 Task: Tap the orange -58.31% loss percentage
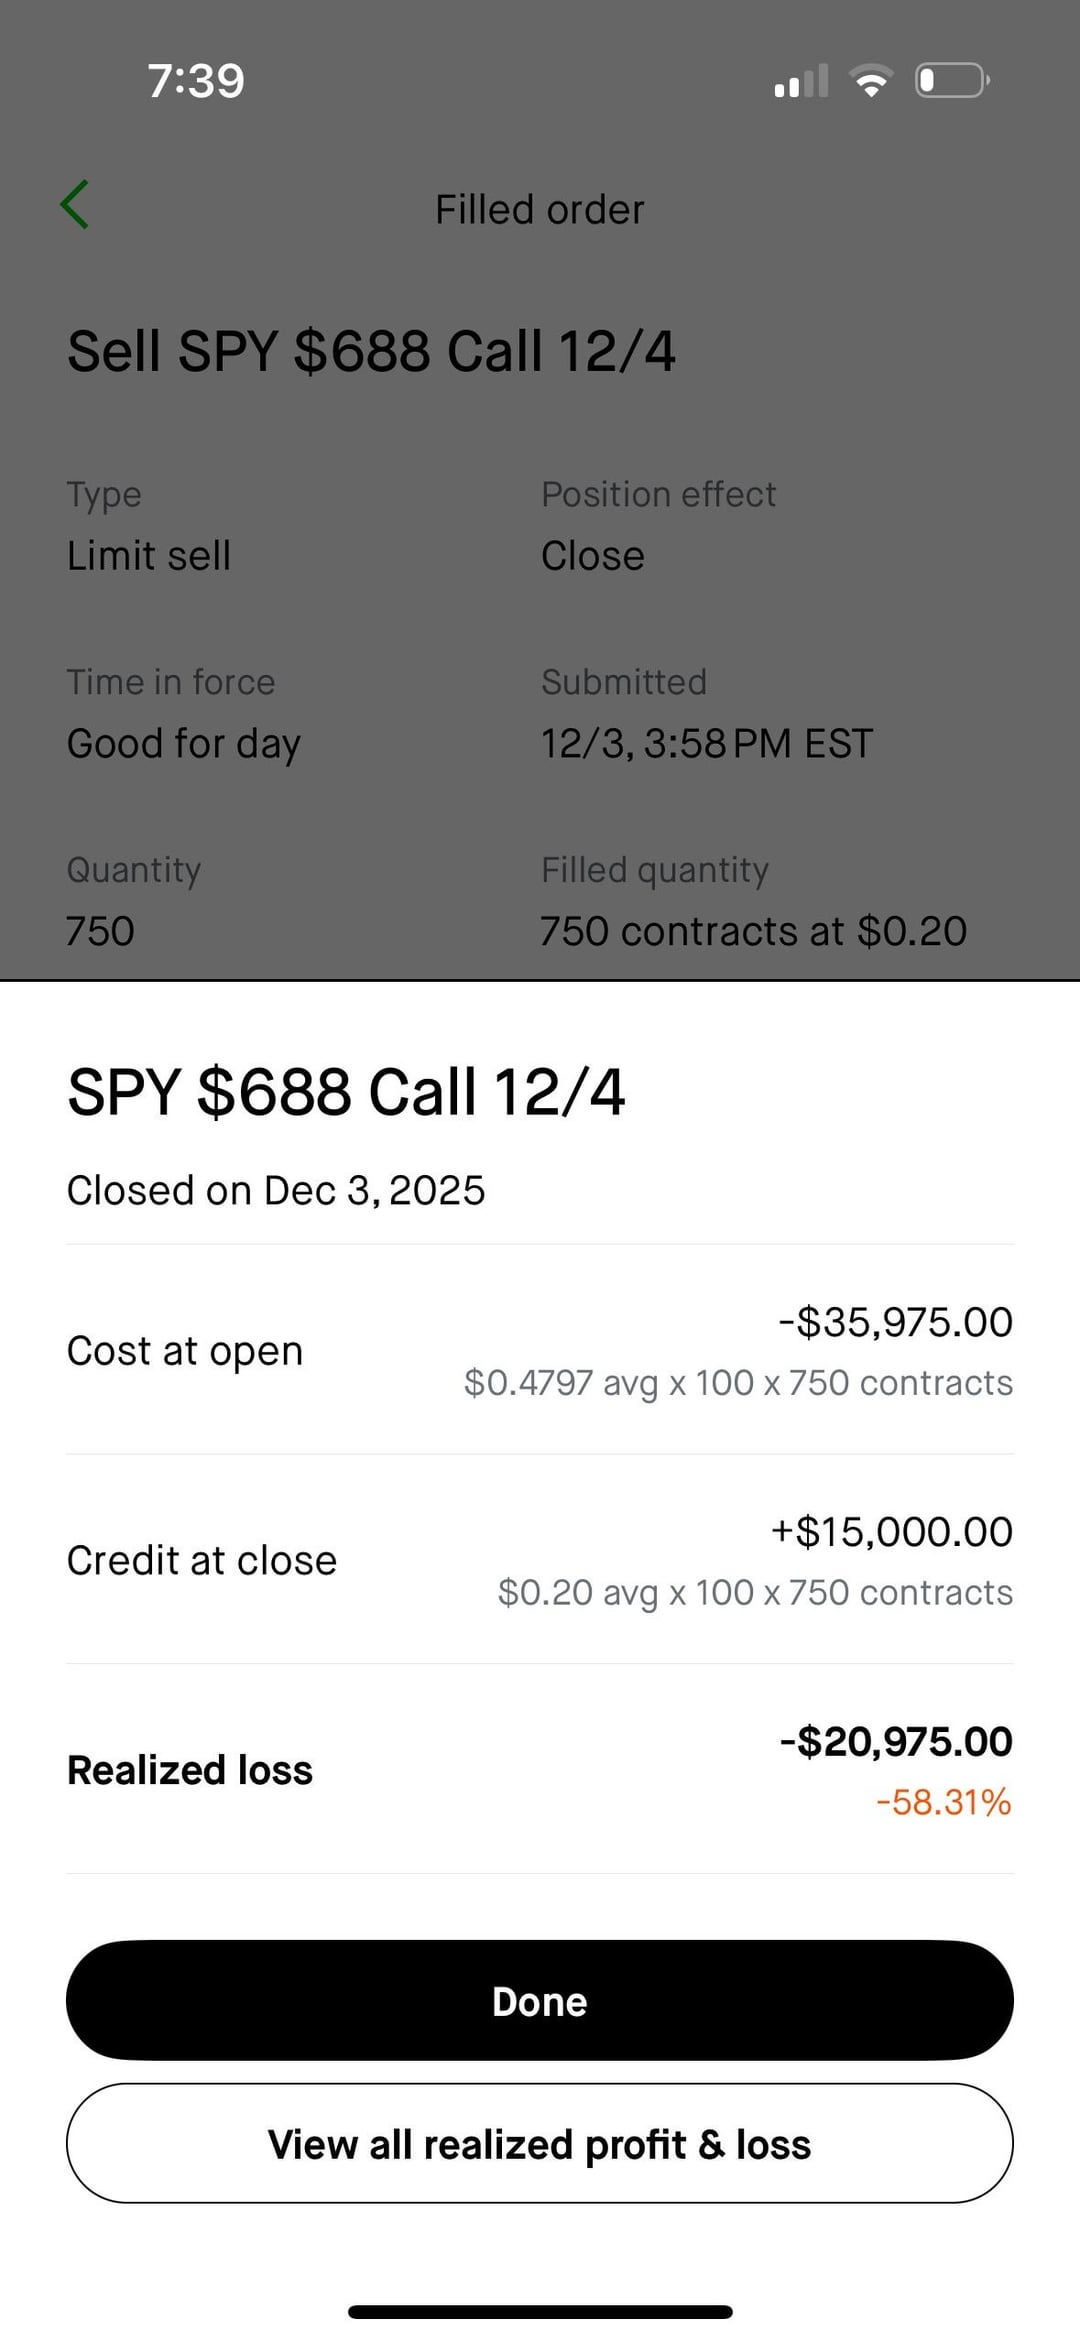tap(943, 1802)
